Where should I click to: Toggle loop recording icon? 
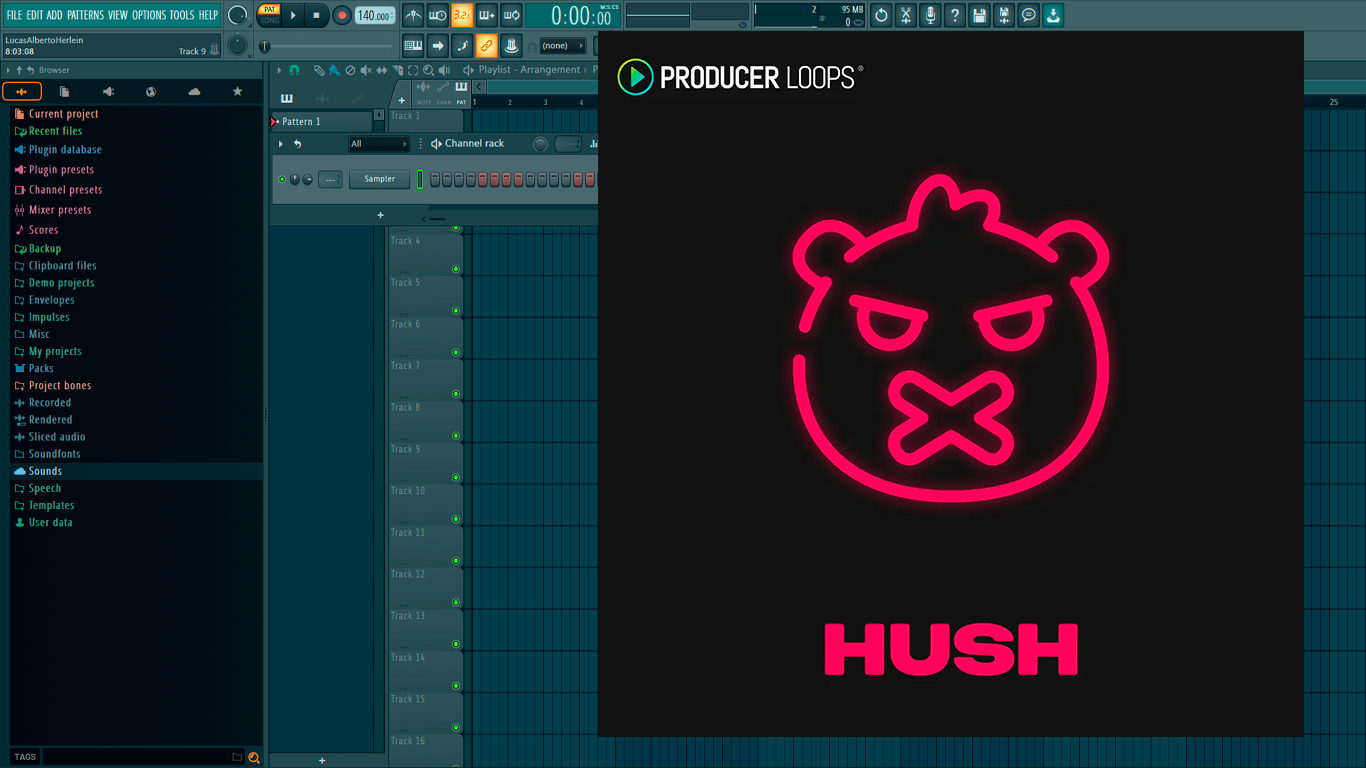[511, 15]
